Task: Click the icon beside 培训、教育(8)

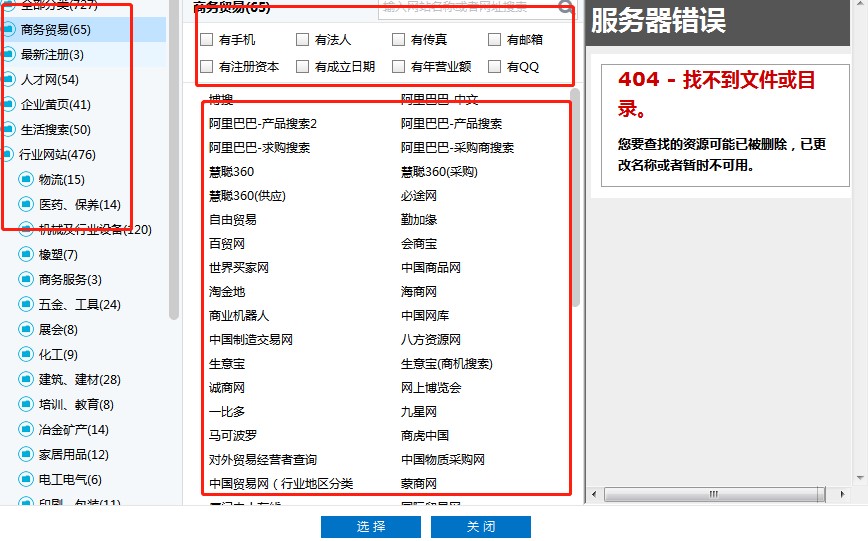Action: pos(26,404)
